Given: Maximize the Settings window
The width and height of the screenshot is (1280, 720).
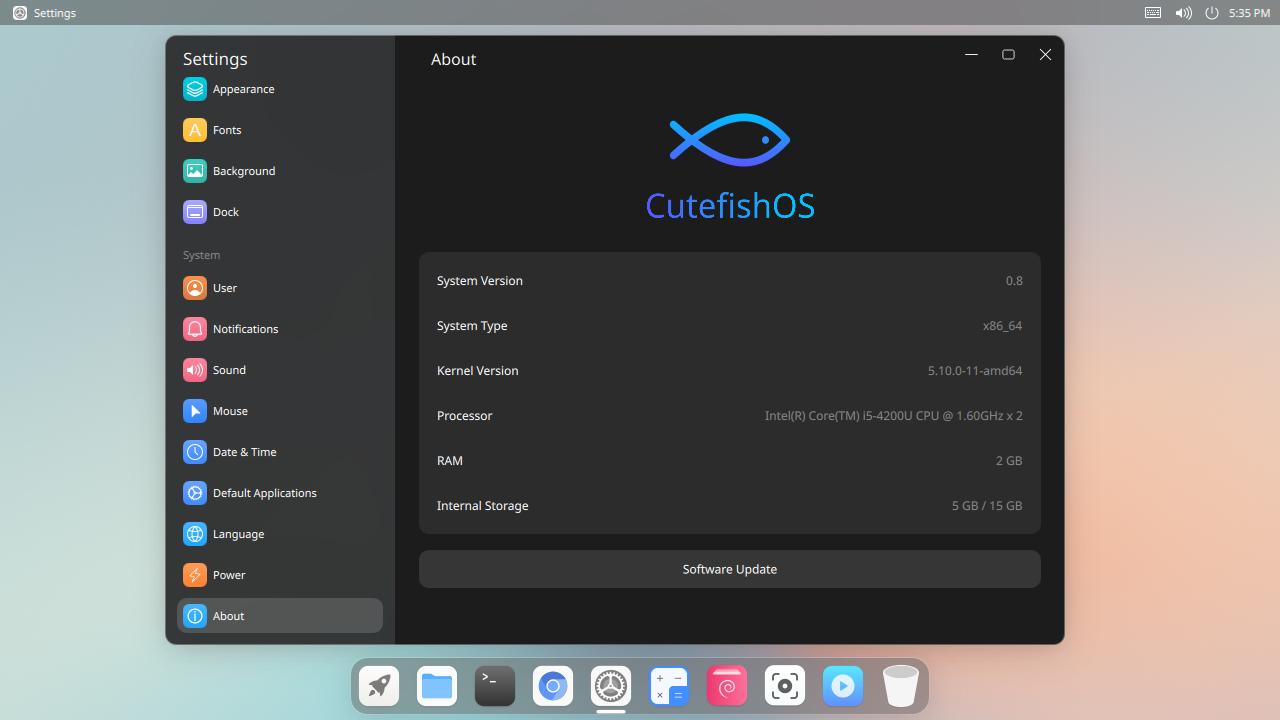Looking at the screenshot, I should coord(1008,55).
